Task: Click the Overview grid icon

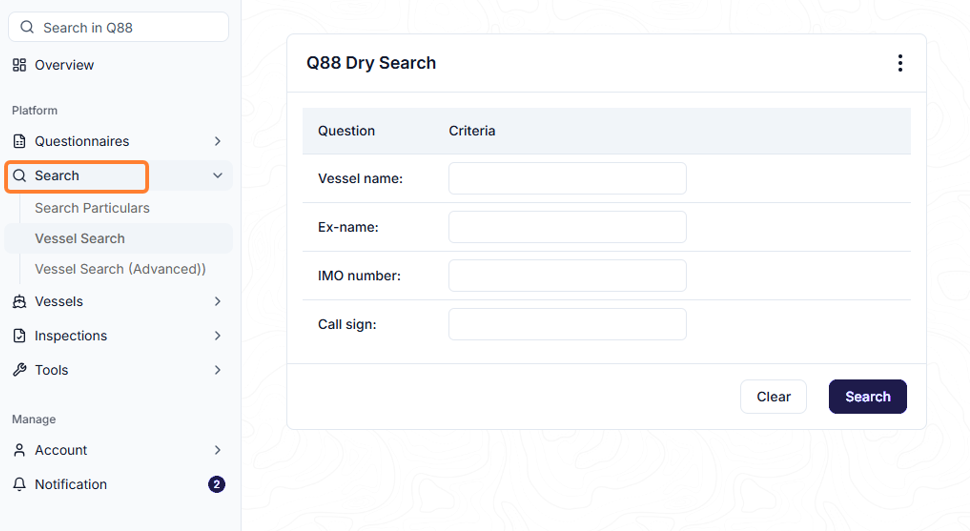Action: pyautogui.click(x=19, y=65)
